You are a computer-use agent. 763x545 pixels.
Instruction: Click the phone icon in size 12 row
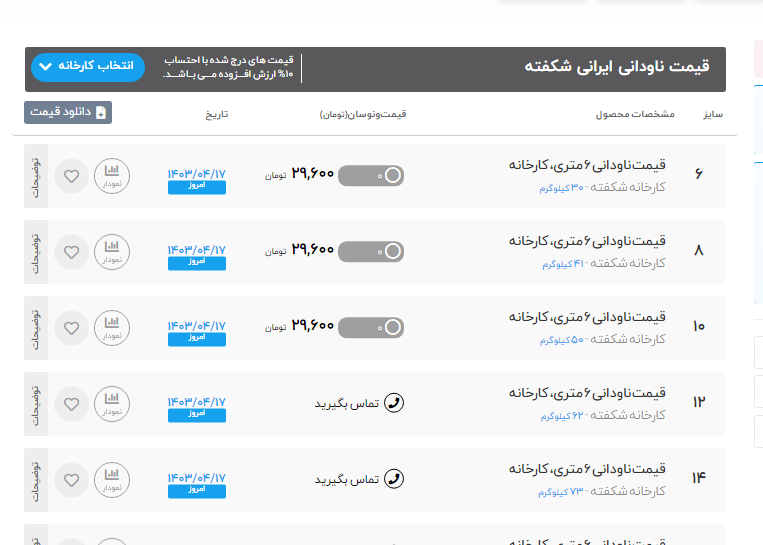click(394, 403)
